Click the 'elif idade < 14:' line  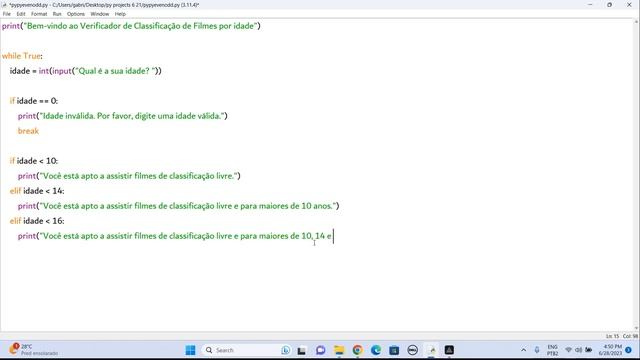coord(37,191)
